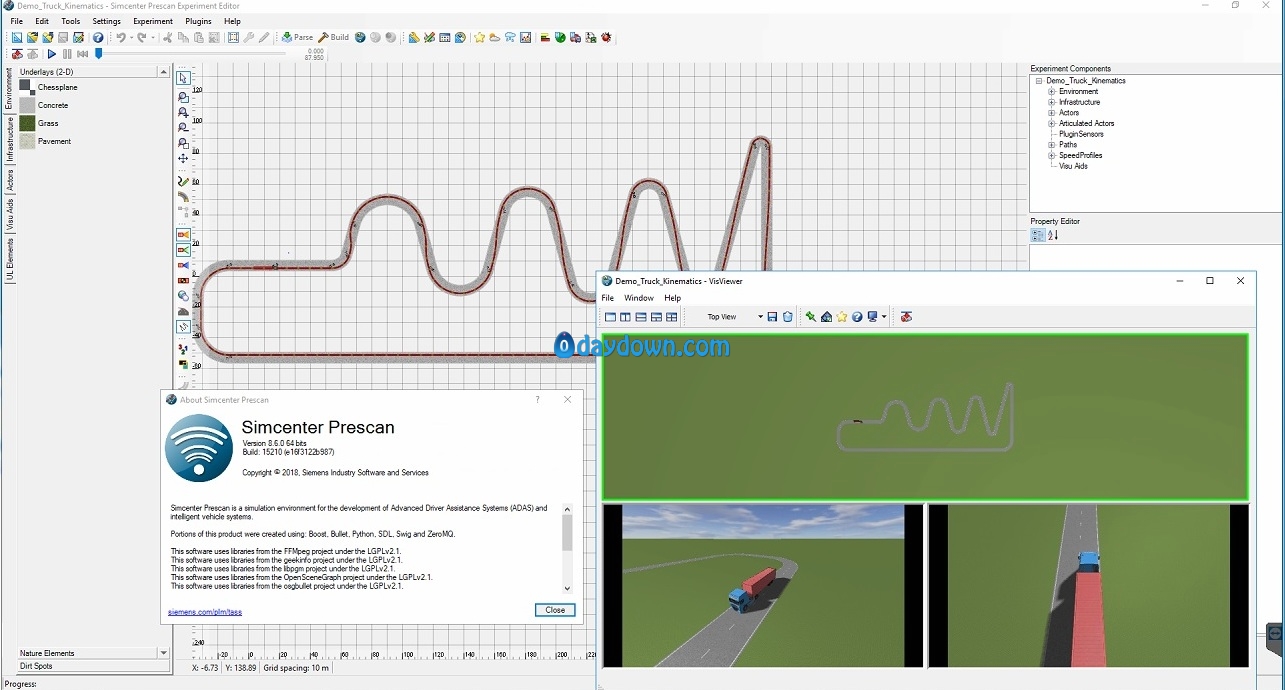1285x690 pixels.
Task: Click the yellow star favorites icon in Experiment Editor
Action: click(479, 37)
